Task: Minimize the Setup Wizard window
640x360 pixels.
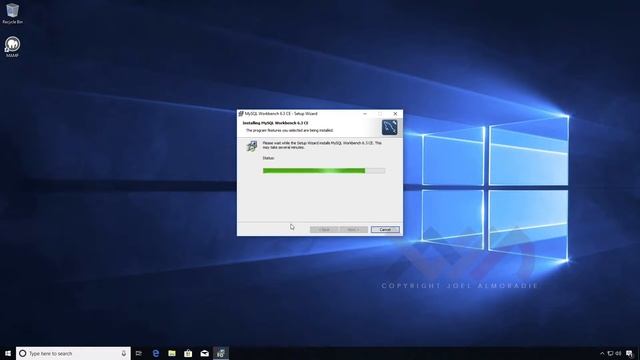Action: (x=365, y=113)
